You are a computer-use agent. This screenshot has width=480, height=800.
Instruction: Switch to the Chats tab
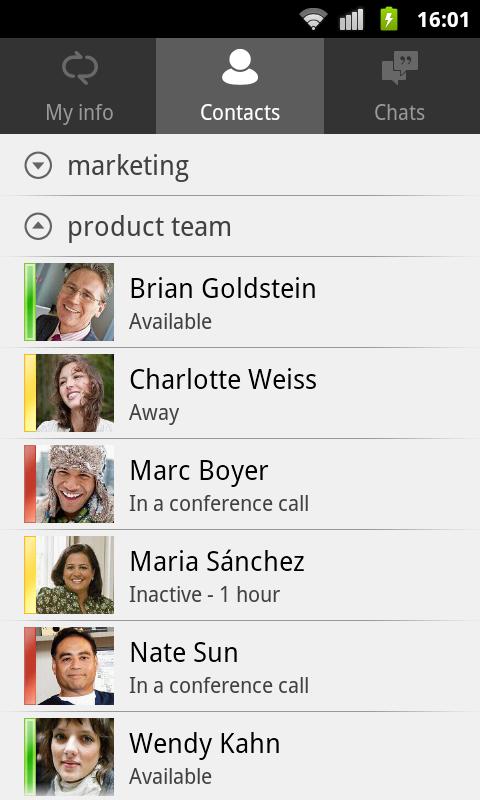coord(402,86)
